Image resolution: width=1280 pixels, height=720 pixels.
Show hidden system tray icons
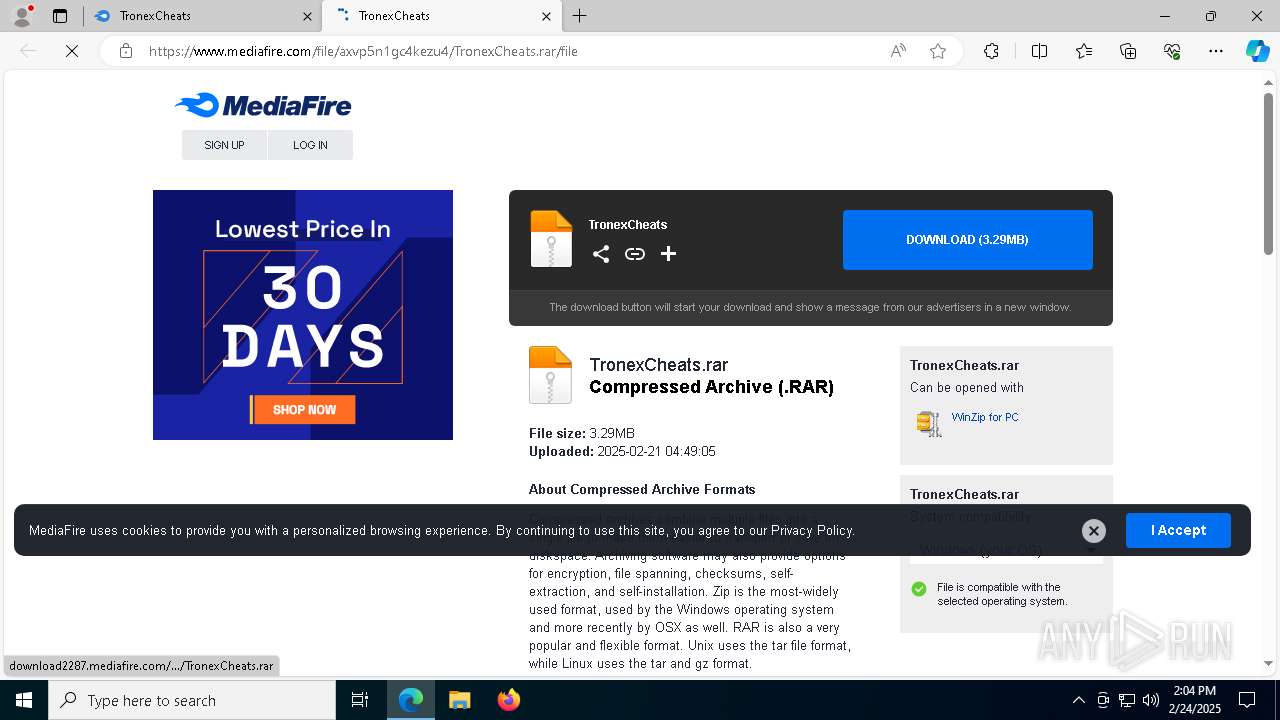1078,700
